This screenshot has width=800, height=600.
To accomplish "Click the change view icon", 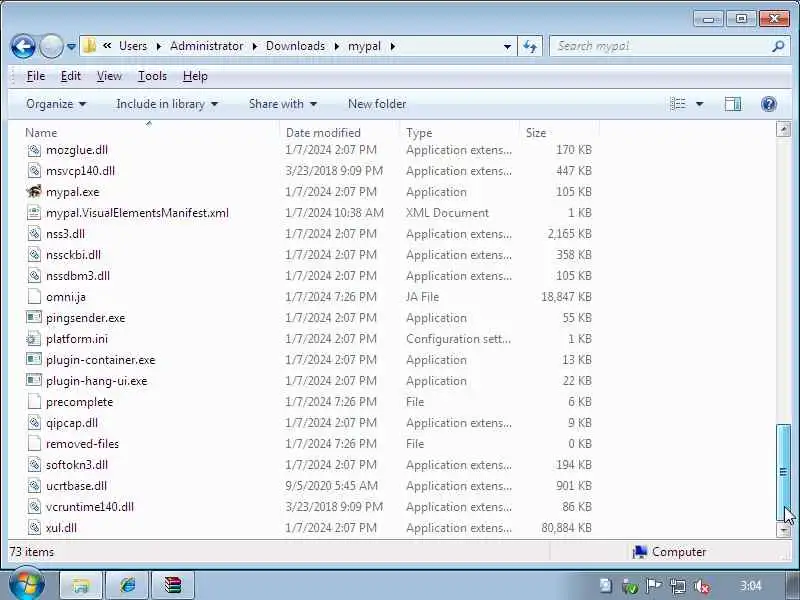I will 678,104.
